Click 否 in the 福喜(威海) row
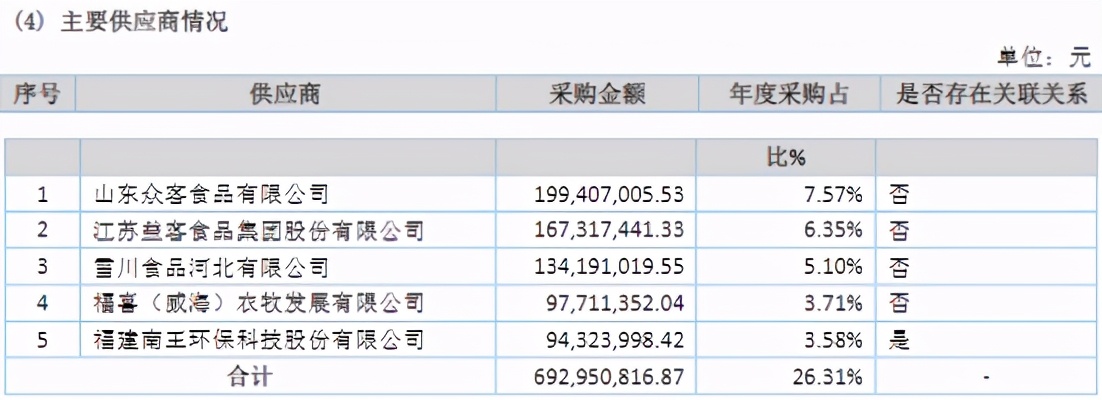Image resolution: width=1102 pixels, height=400 pixels. tap(899, 303)
